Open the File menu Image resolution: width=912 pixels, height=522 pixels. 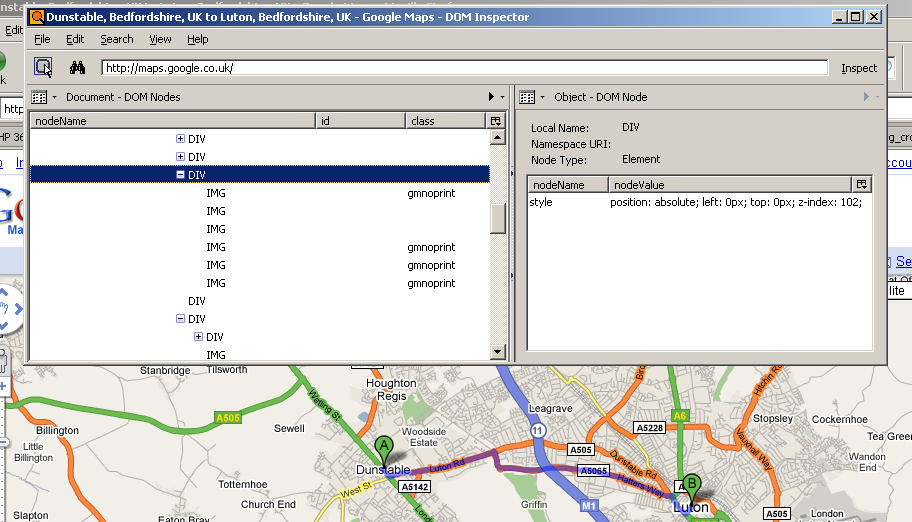(x=42, y=39)
